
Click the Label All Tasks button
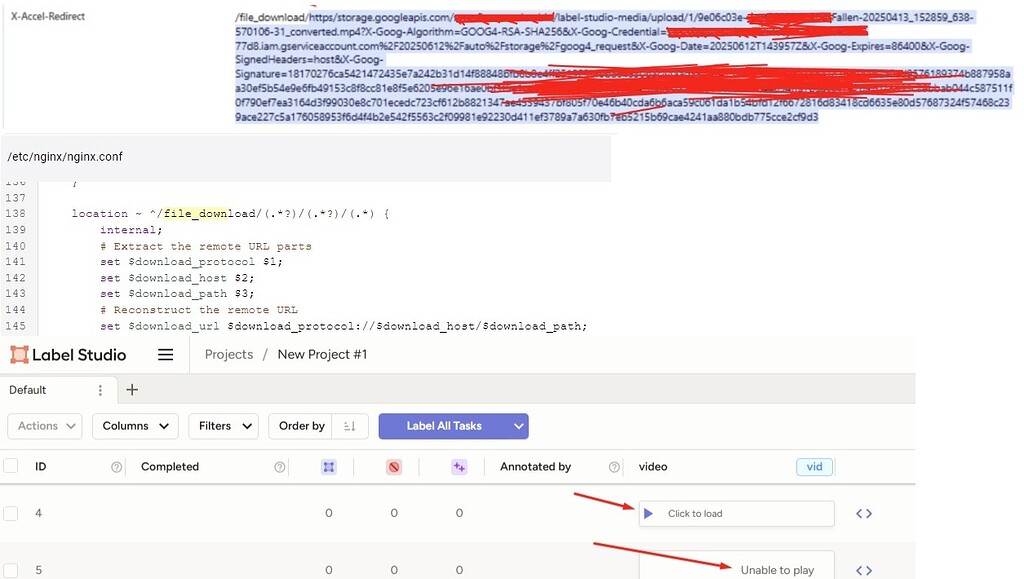[x=444, y=425]
